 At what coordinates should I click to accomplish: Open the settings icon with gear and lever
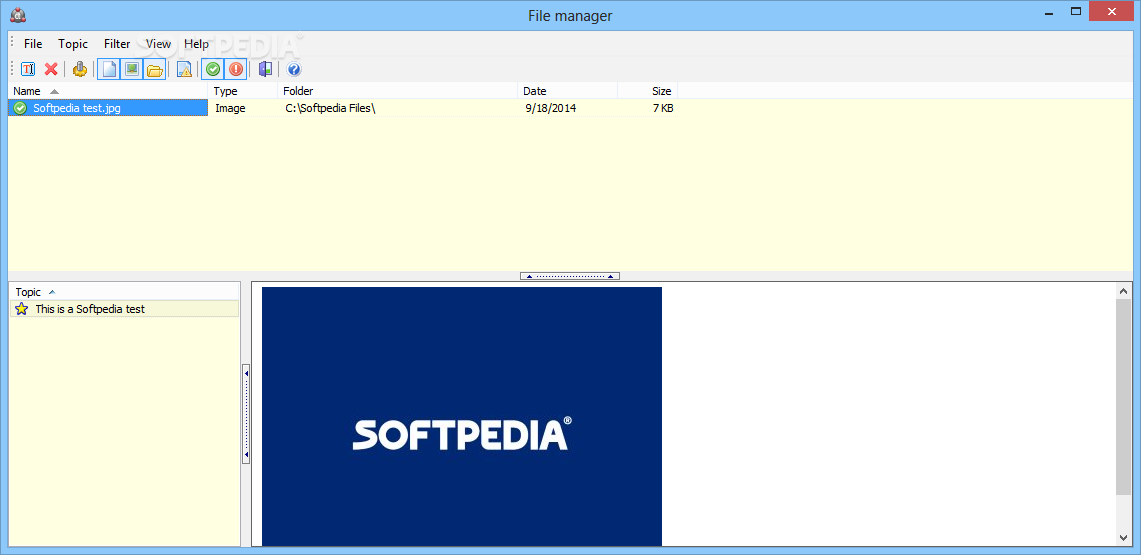(x=80, y=69)
